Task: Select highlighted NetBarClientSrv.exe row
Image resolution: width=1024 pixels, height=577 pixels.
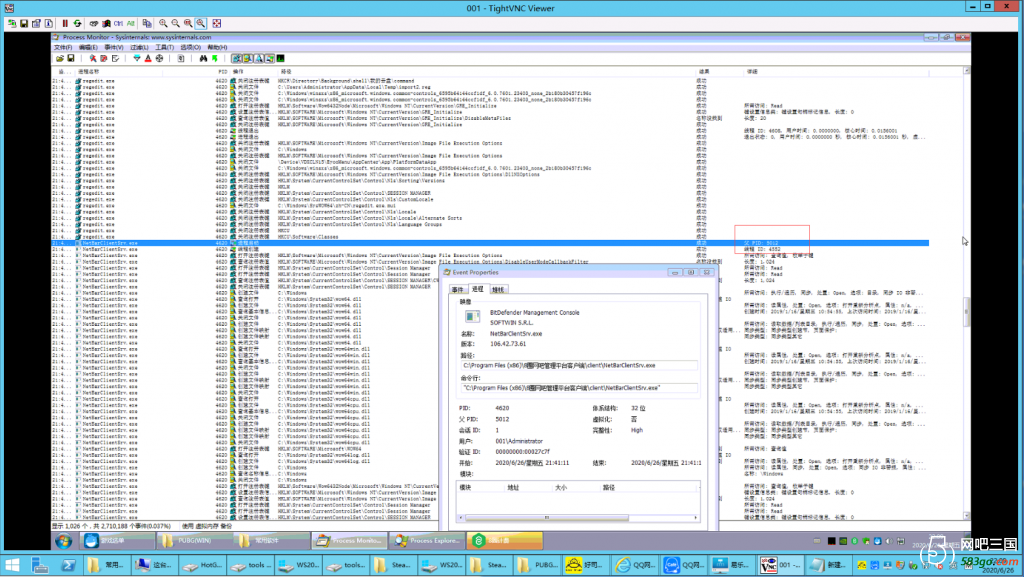Action: tap(490, 243)
